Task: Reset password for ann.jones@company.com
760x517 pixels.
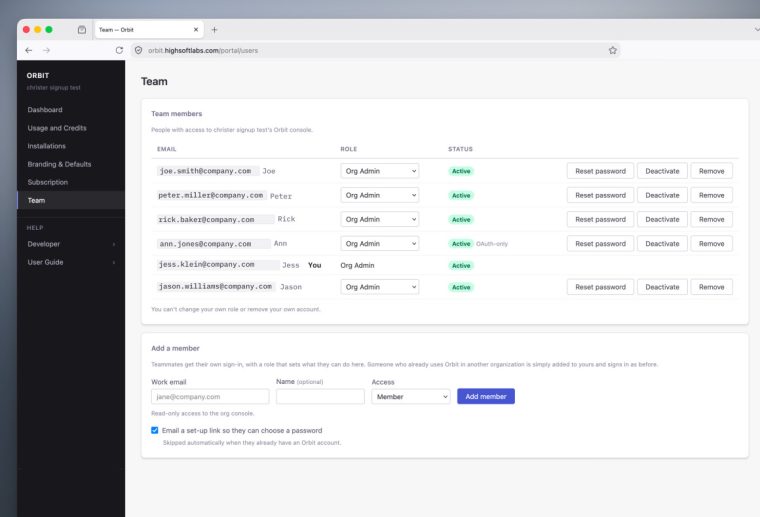Action: pyautogui.click(x=600, y=244)
